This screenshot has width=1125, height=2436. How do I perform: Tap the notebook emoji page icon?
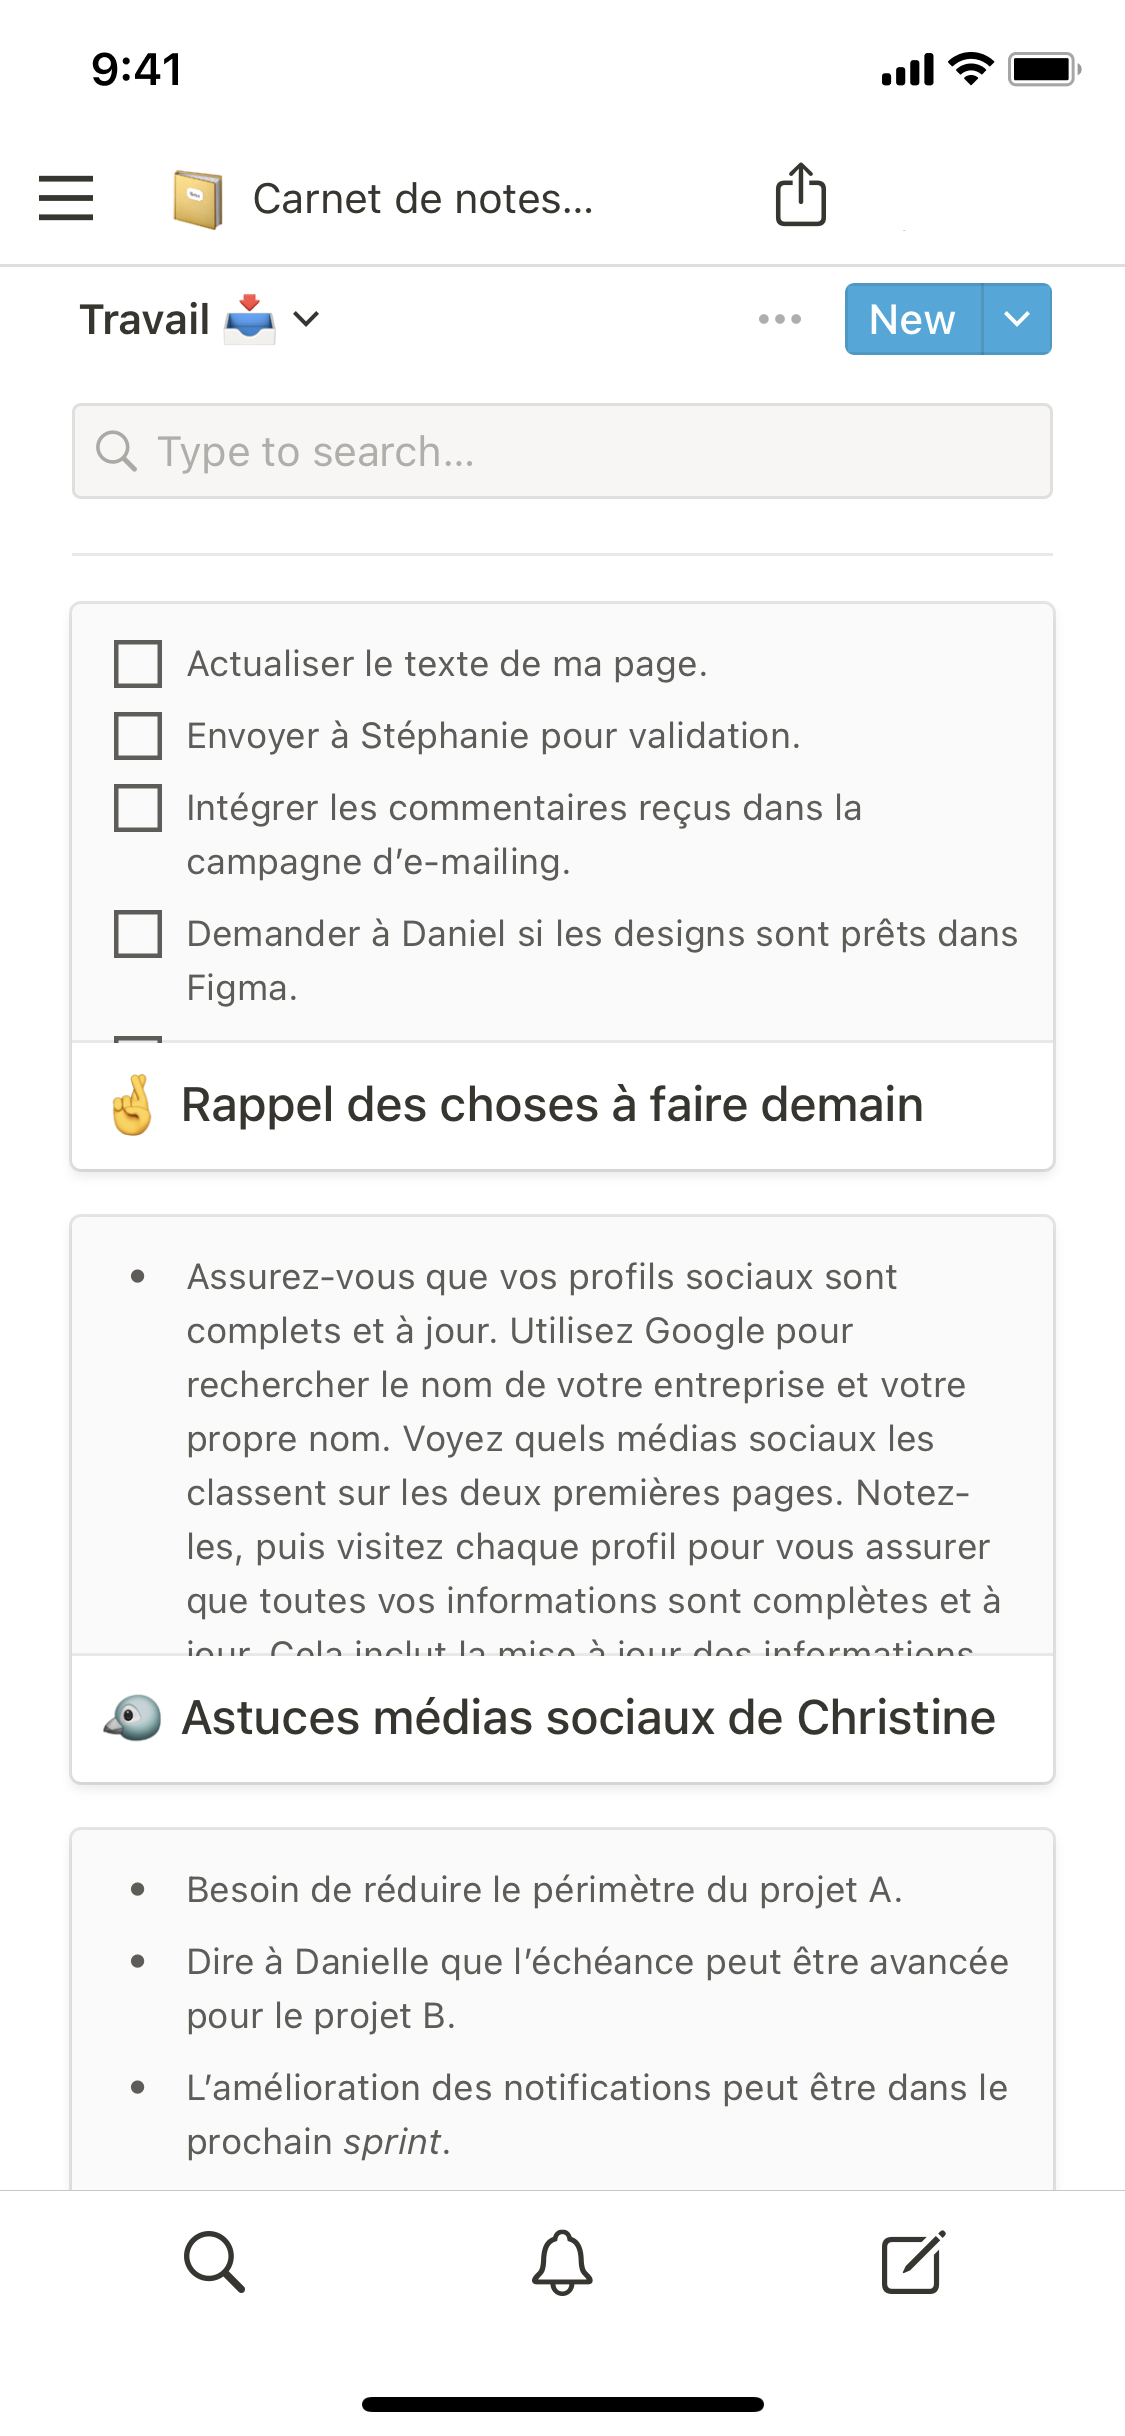click(x=197, y=199)
